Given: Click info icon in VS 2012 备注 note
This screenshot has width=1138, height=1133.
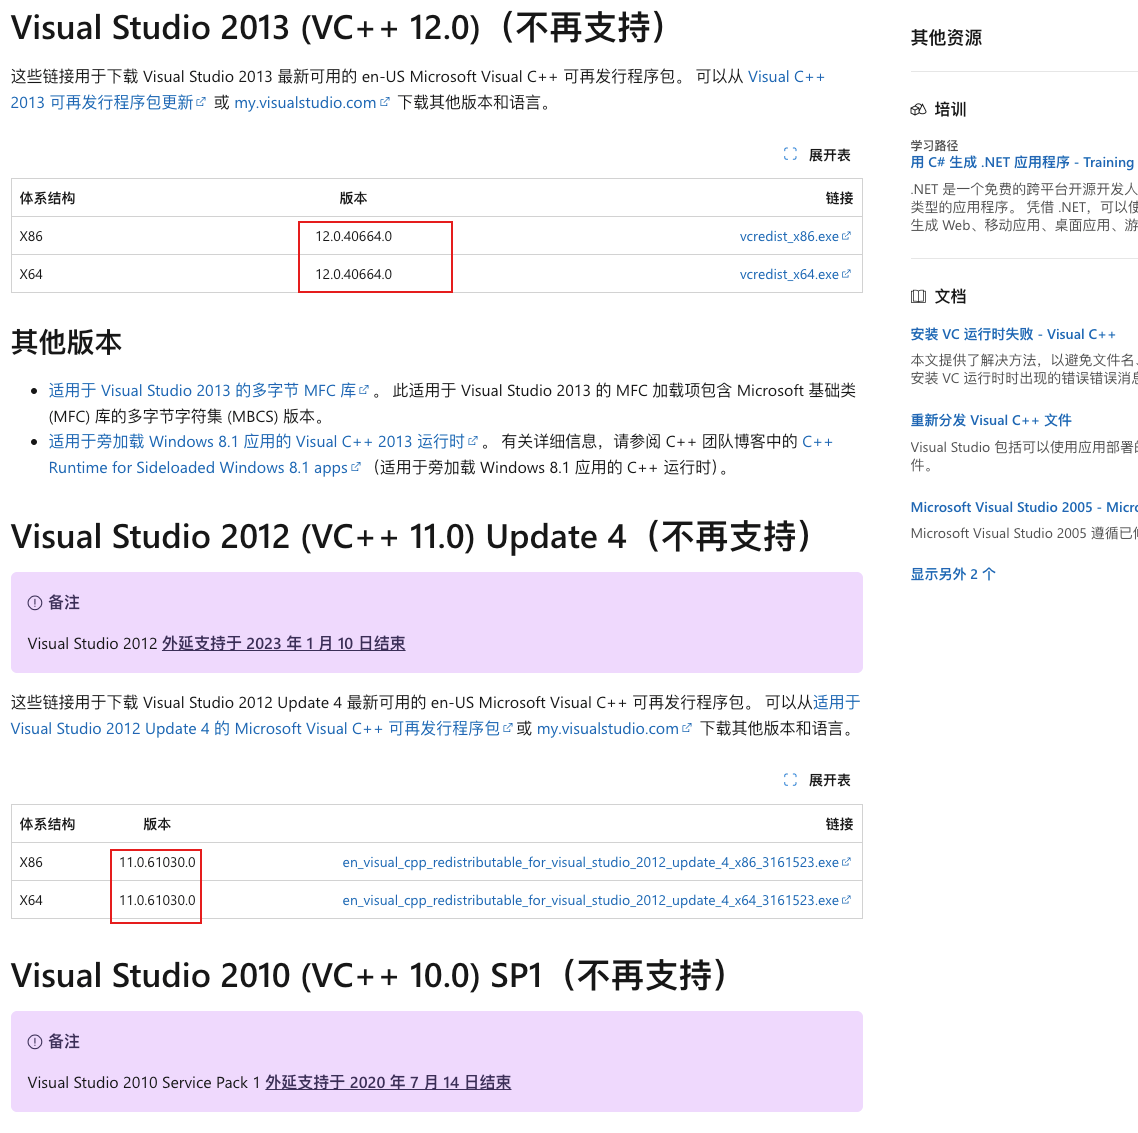Looking at the screenshot, I should coord(35,602).
